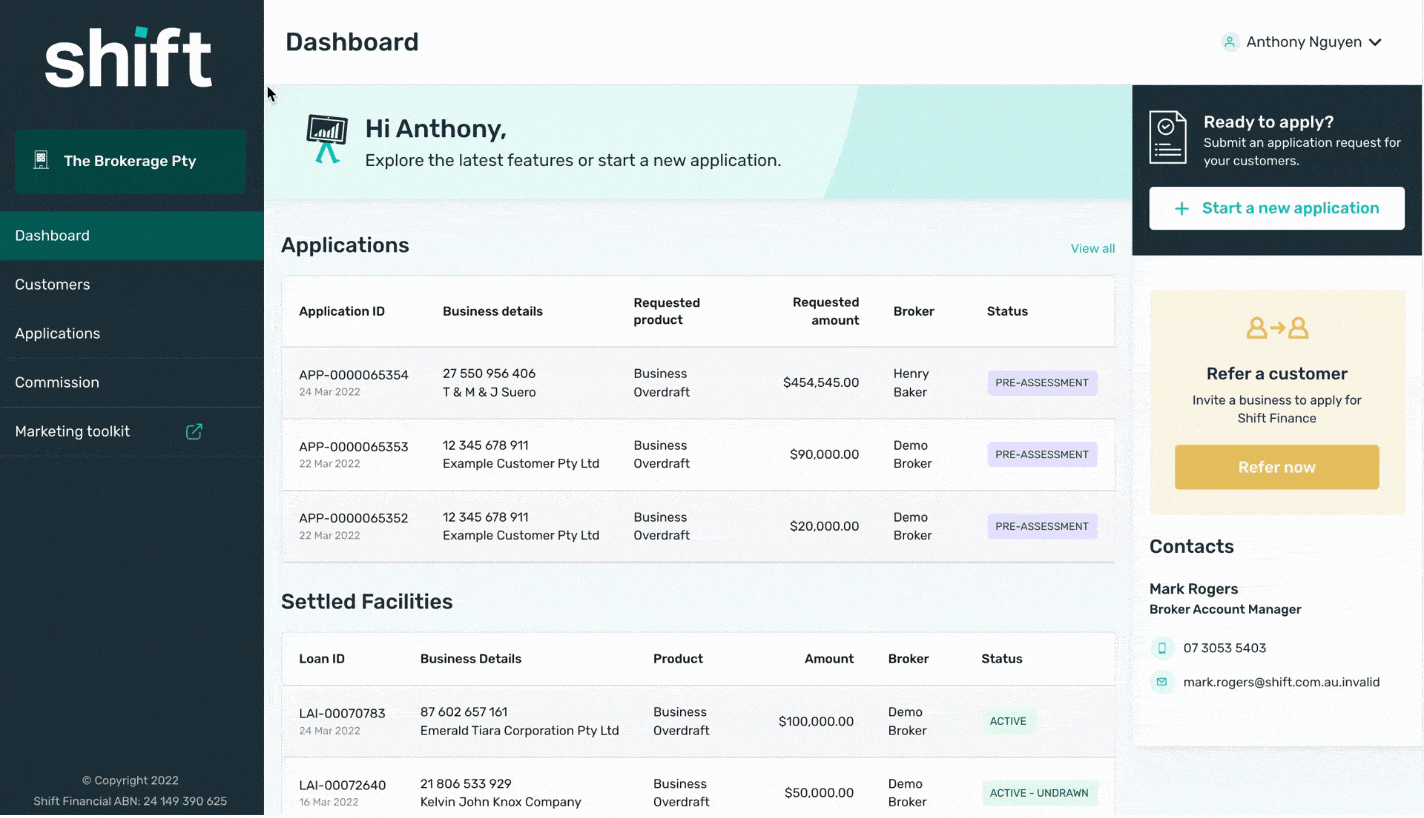Image resolution: width=1424 pixels, height=818 pixels.
Task: Click the user avatar icon beside Anthony Nguyen
Action: (1230, 42)
